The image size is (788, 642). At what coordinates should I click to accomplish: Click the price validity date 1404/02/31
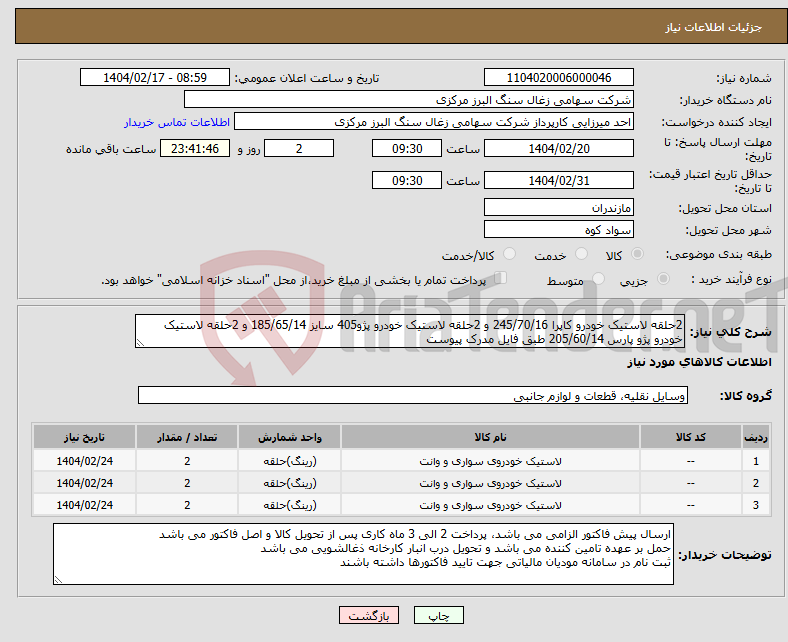click(558, 180)
